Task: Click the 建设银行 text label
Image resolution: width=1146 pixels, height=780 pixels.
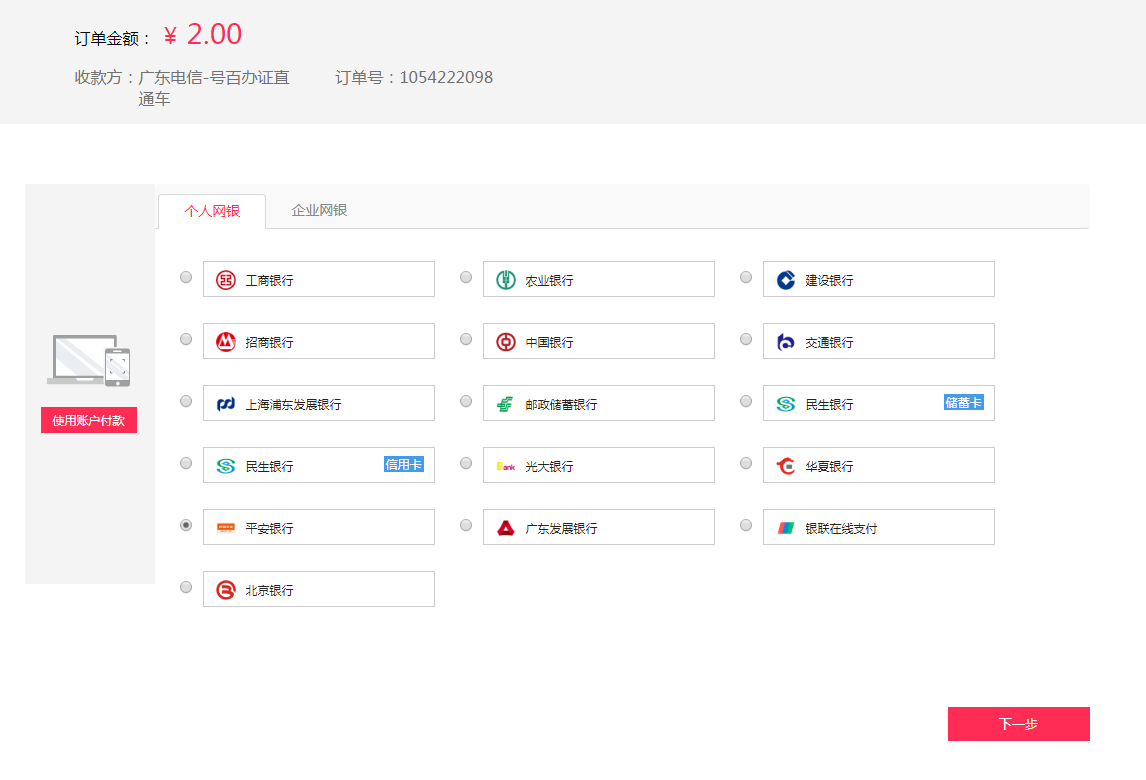Action: (830, 281)
